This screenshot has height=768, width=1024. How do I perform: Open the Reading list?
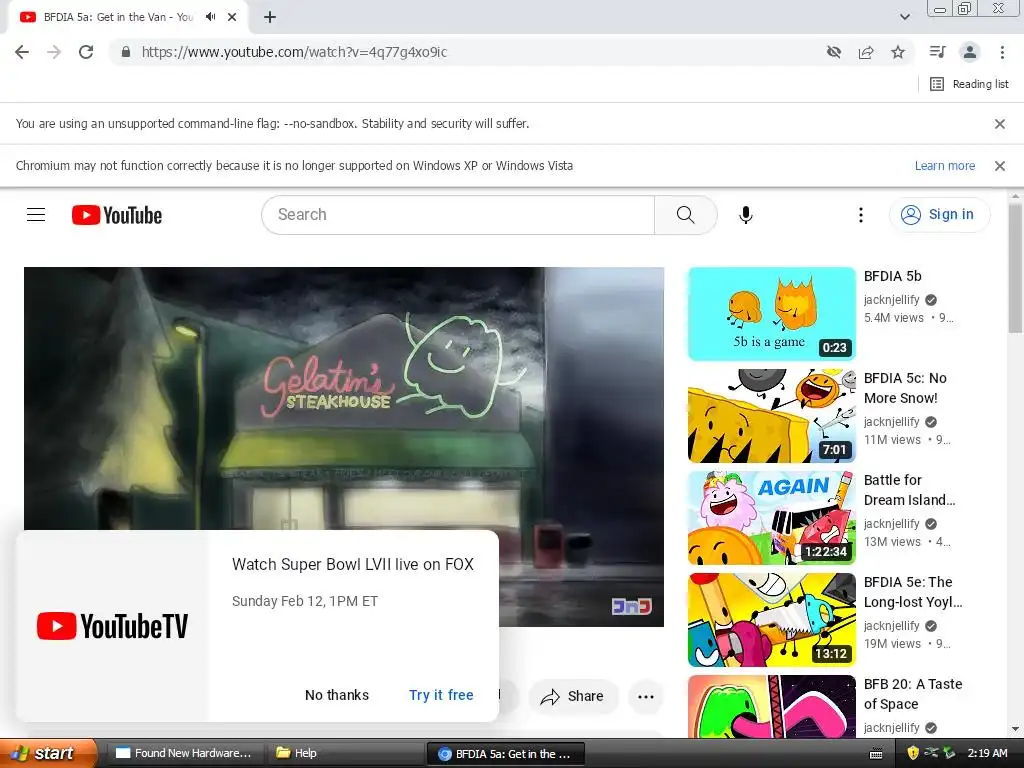coord(969,84)
